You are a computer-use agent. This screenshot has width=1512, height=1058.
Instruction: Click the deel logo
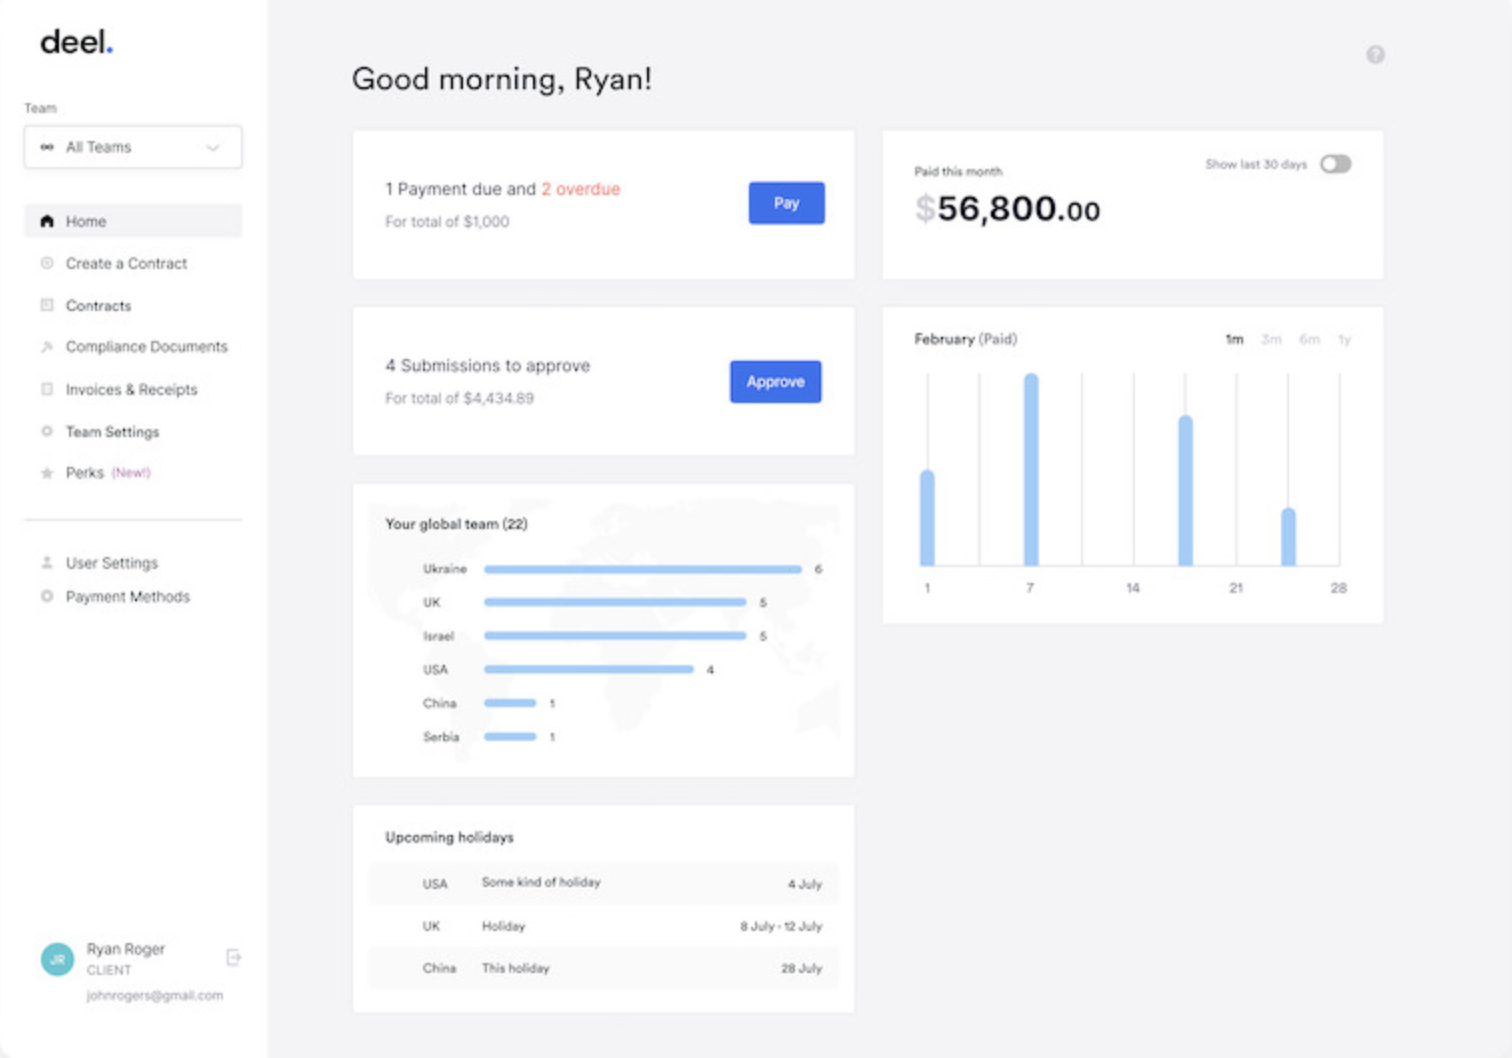pos(76,42)
